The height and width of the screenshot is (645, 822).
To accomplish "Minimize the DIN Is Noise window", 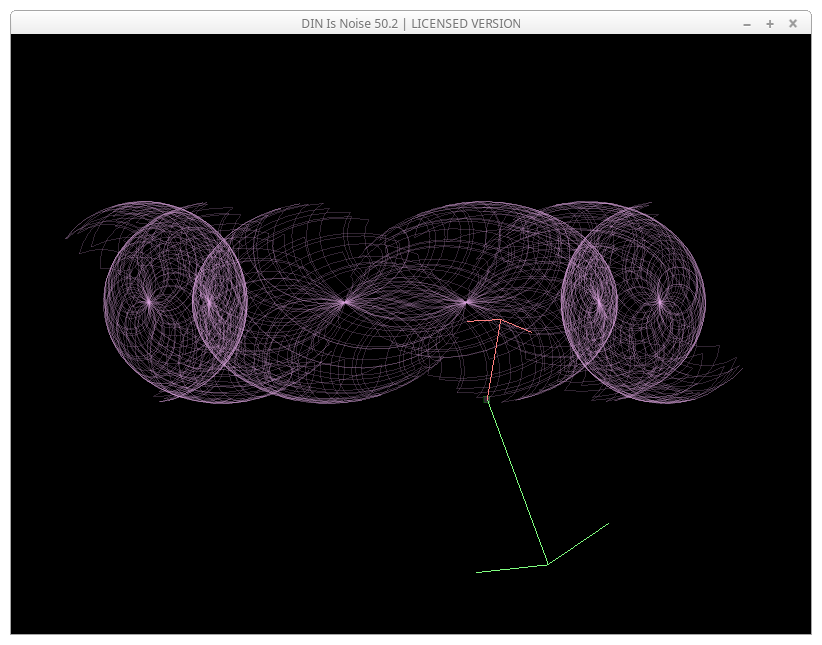I will [x=747, y=23].
